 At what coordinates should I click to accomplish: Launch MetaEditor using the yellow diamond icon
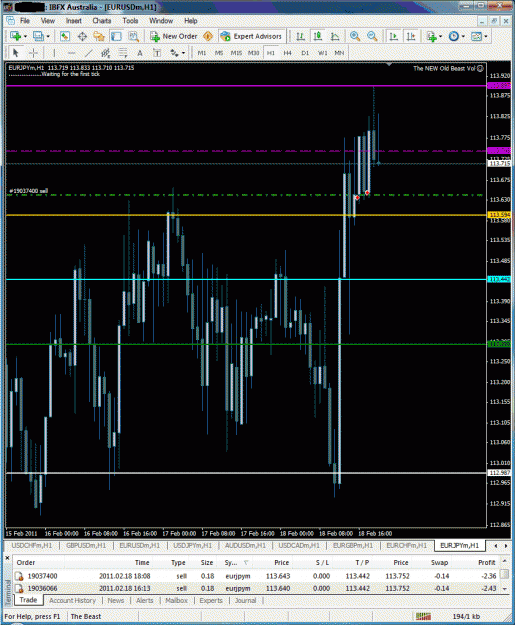[208, 36]
